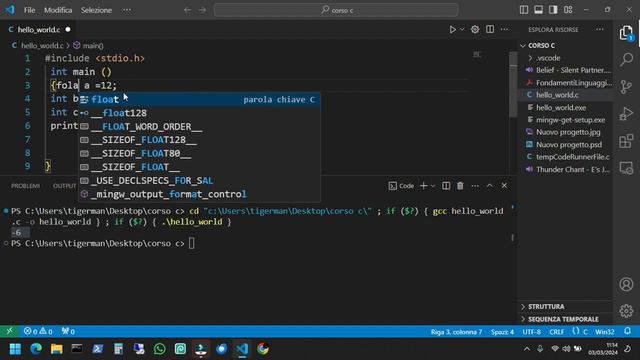The image size is (640, 360).
Task: Toggle secondary side bar layout
Action: 553,10
